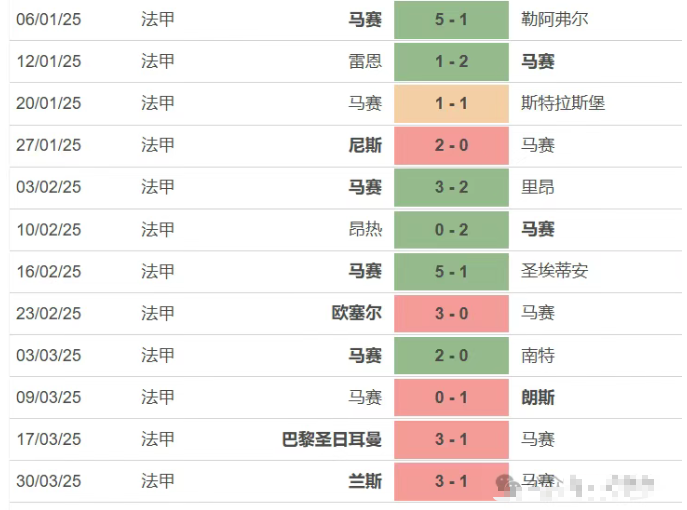Click the 斯特拉斯堡 team name
Screen dimensions: 687x510
tap(563, 103)
